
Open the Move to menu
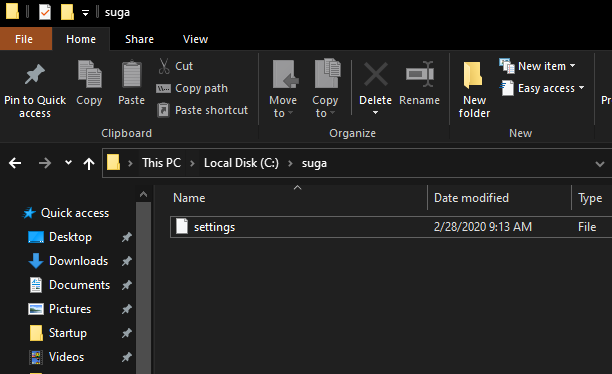(283, 89)
